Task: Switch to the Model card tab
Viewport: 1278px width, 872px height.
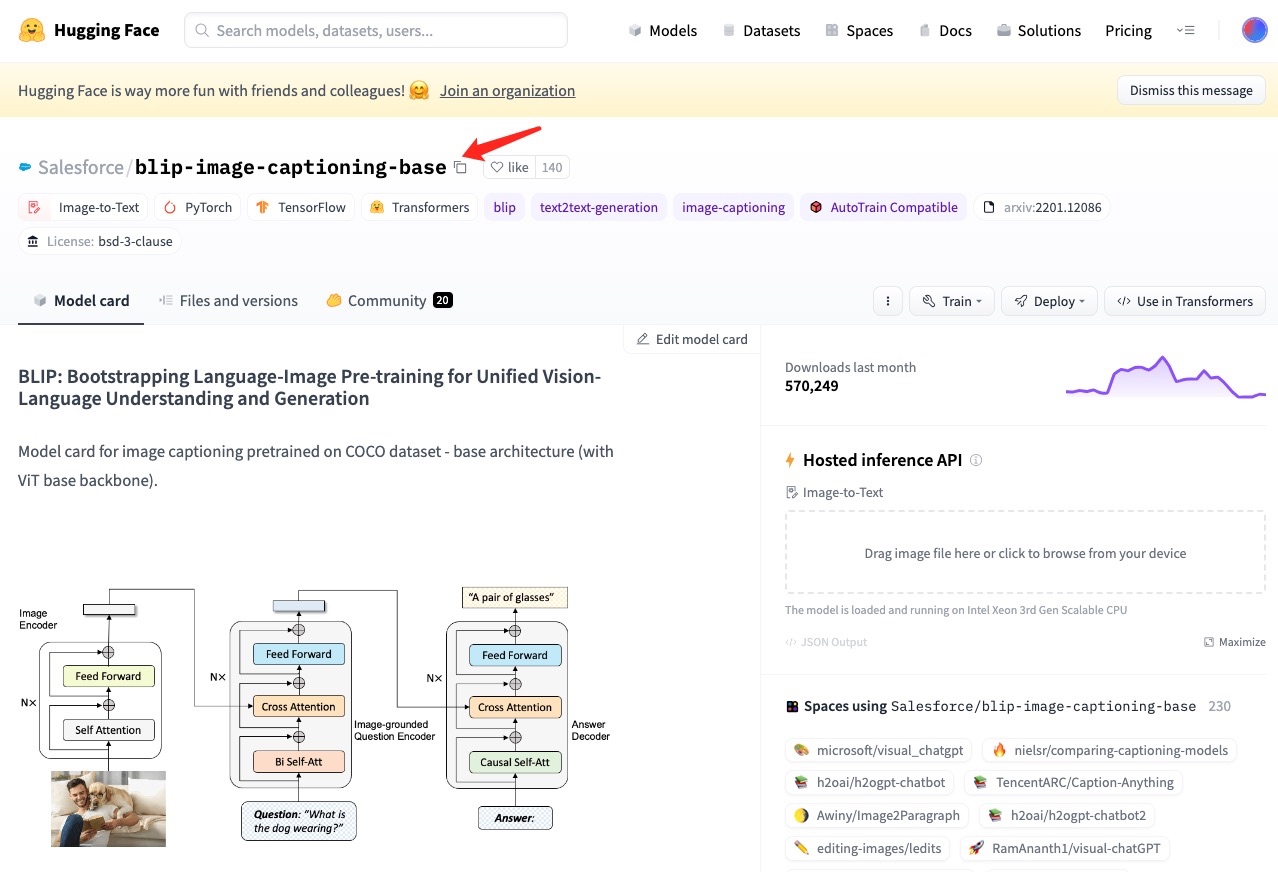Action: [x=81, y=300]
